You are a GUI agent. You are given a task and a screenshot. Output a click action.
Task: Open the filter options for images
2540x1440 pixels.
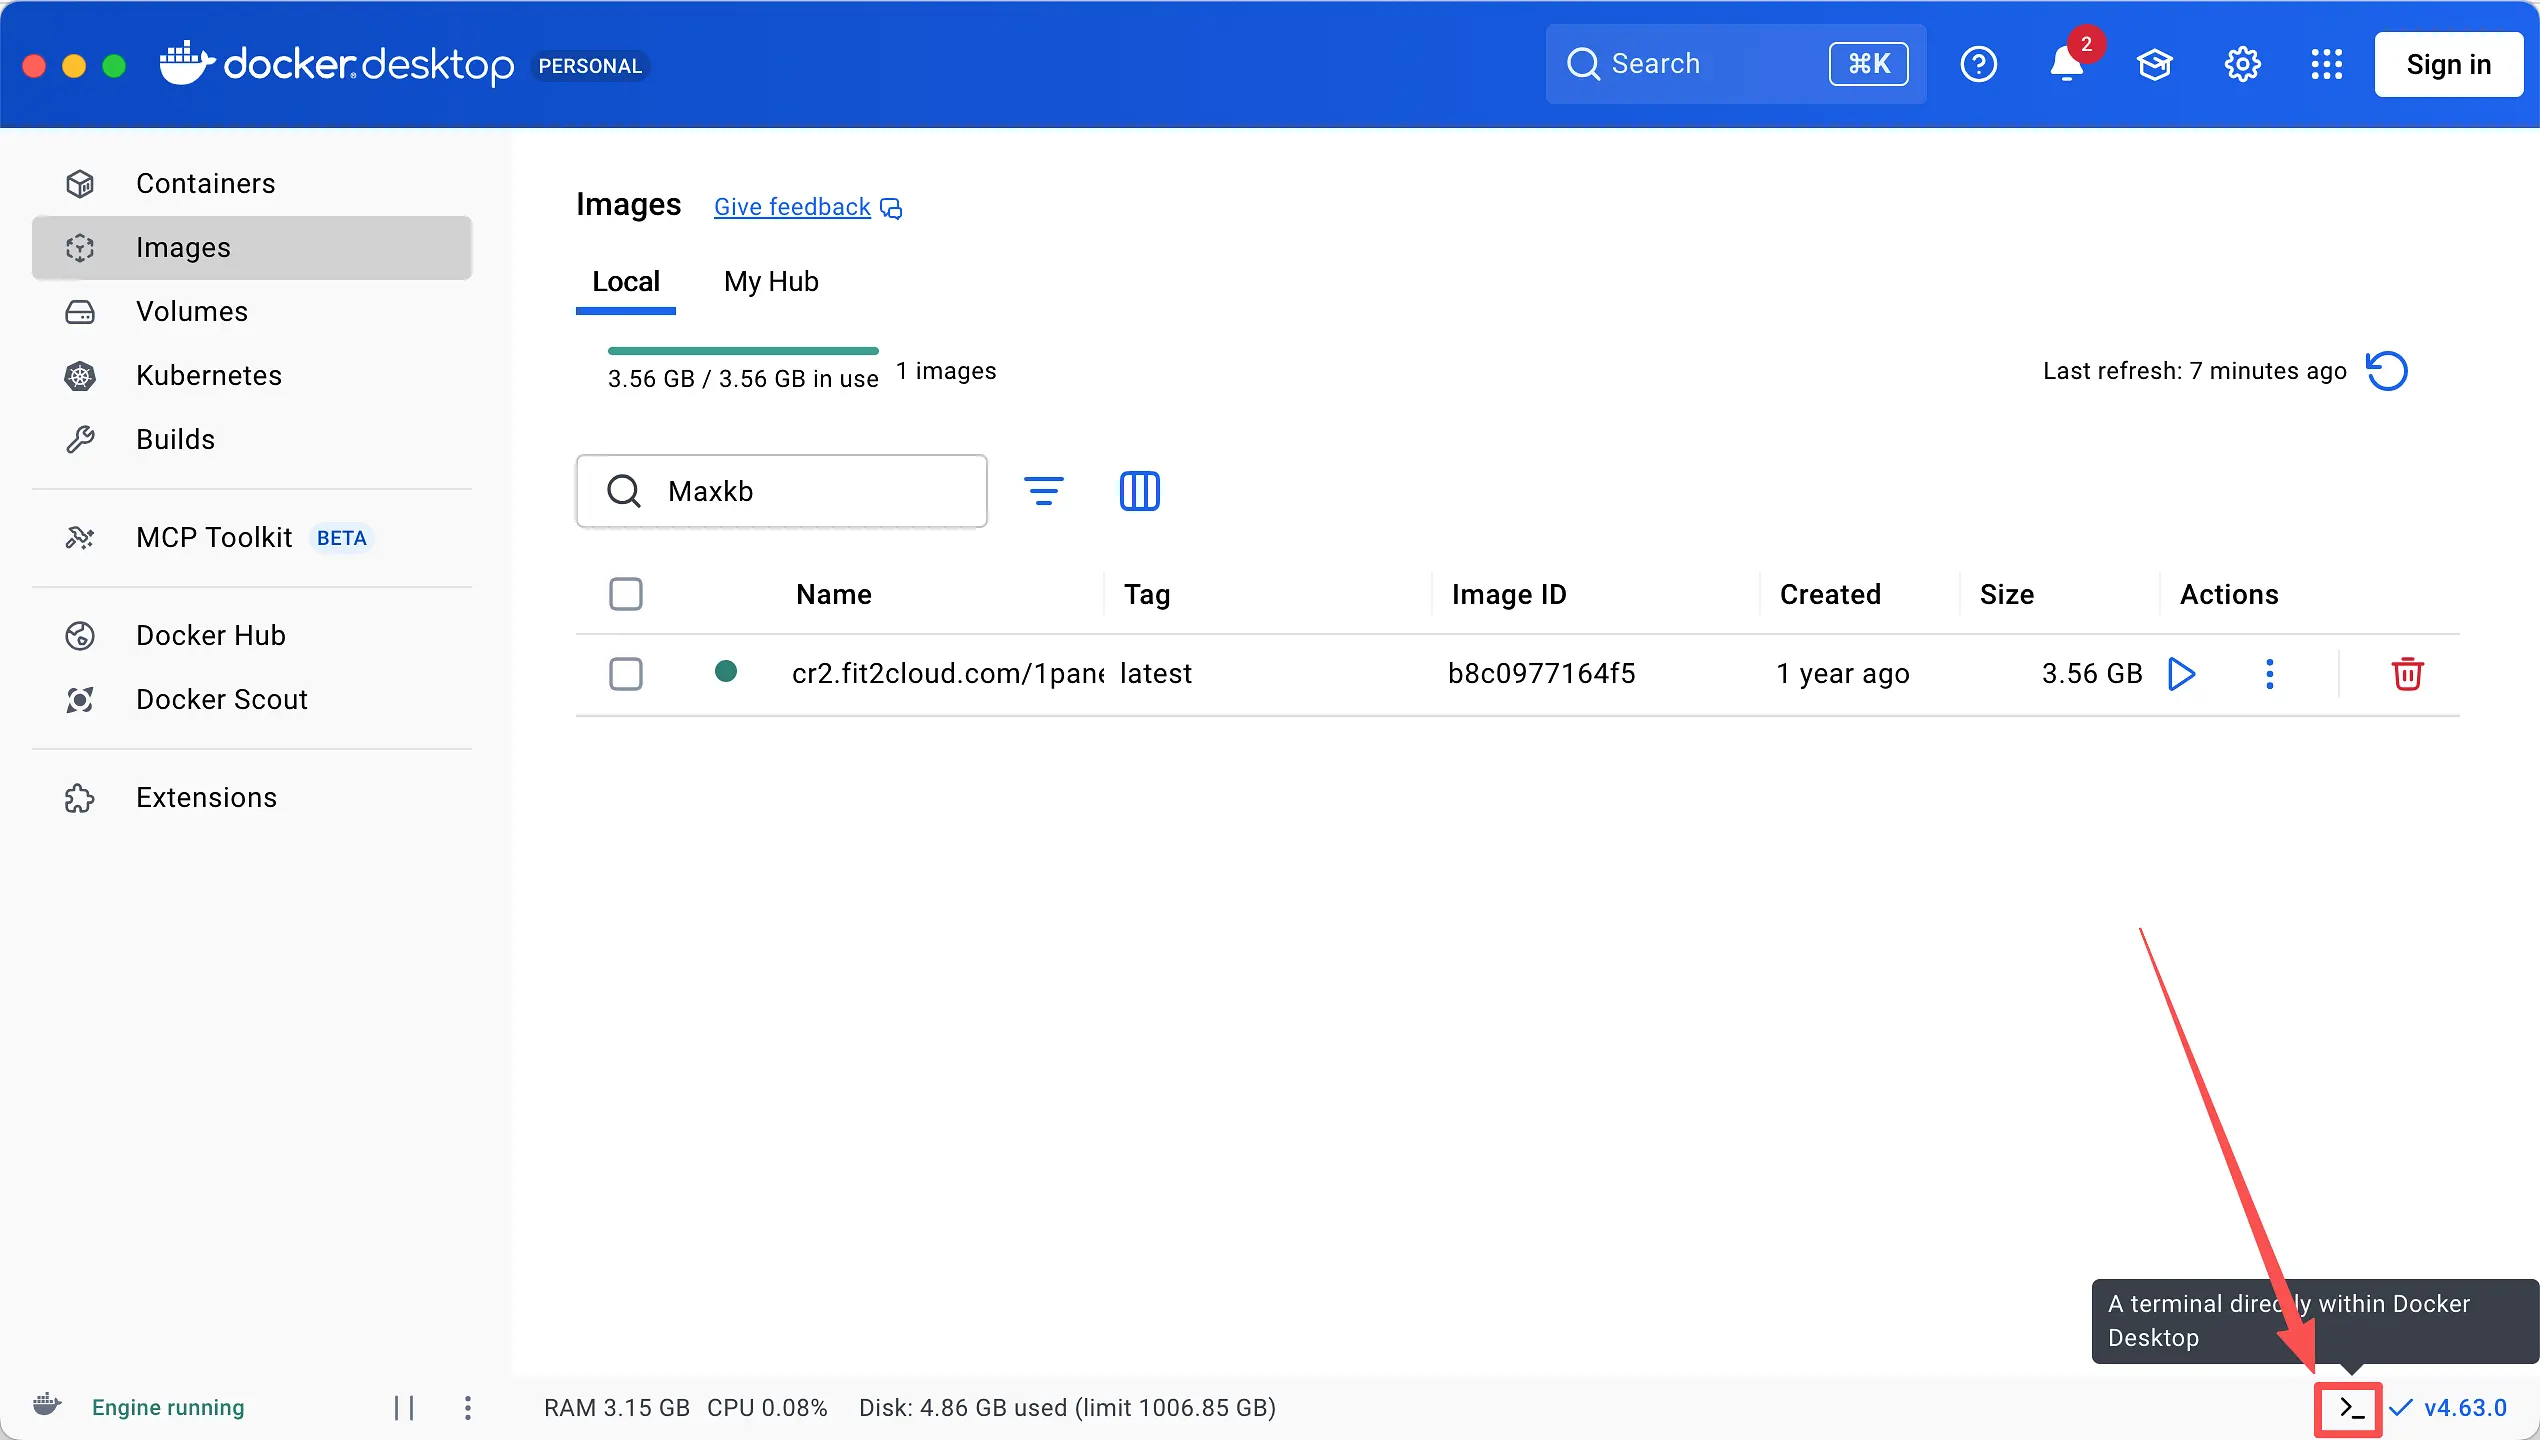(1043, 491)
